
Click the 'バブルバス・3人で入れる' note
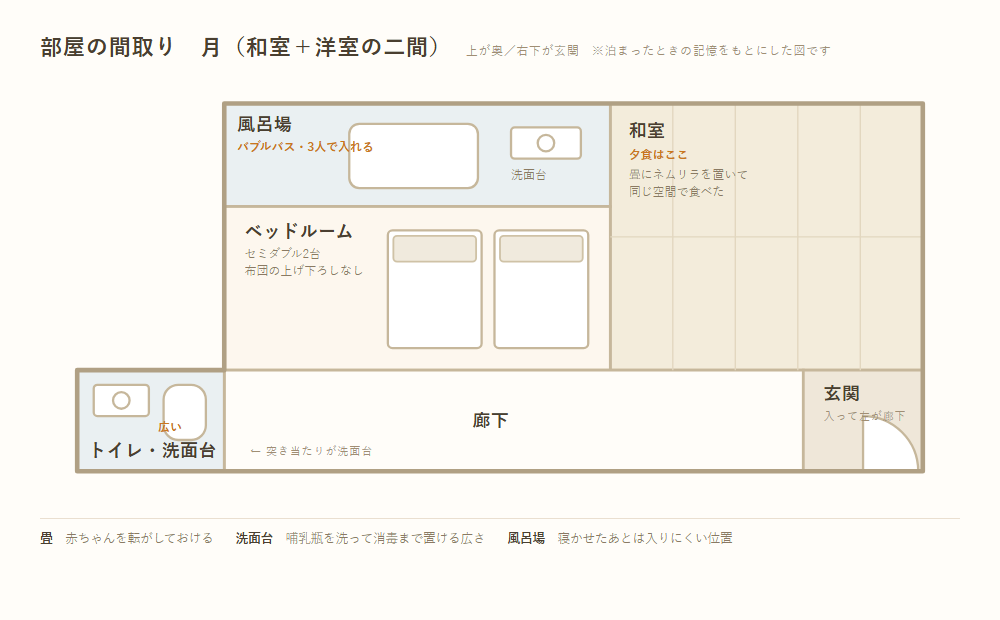coord(305,147)
